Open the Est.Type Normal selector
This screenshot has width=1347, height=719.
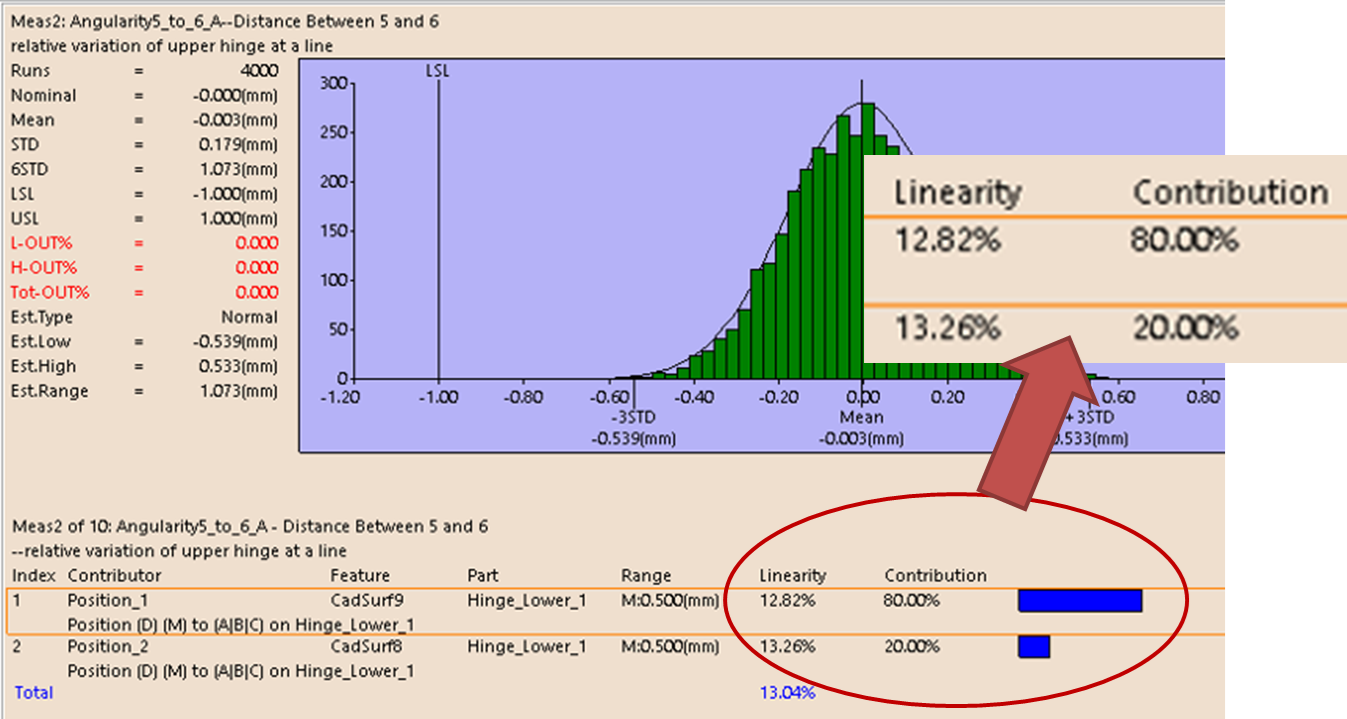250,317
